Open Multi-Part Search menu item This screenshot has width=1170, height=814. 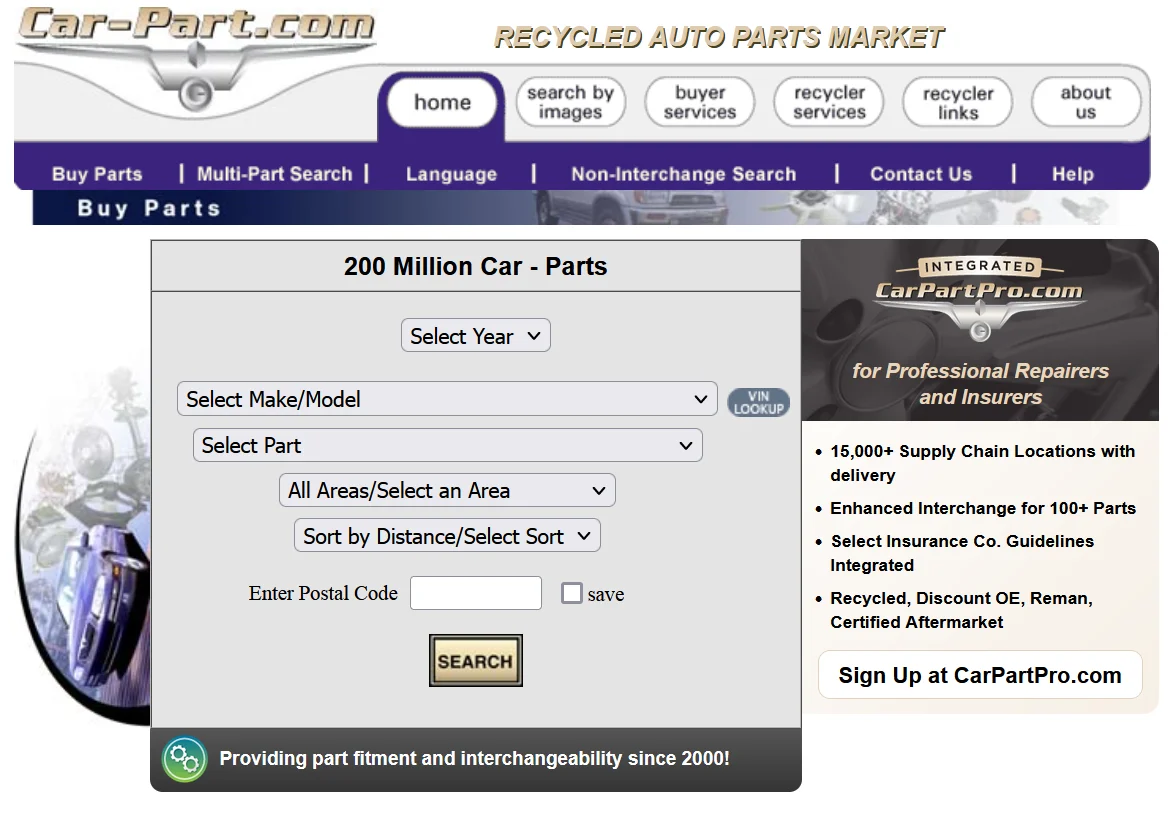[x=275, y=174]
